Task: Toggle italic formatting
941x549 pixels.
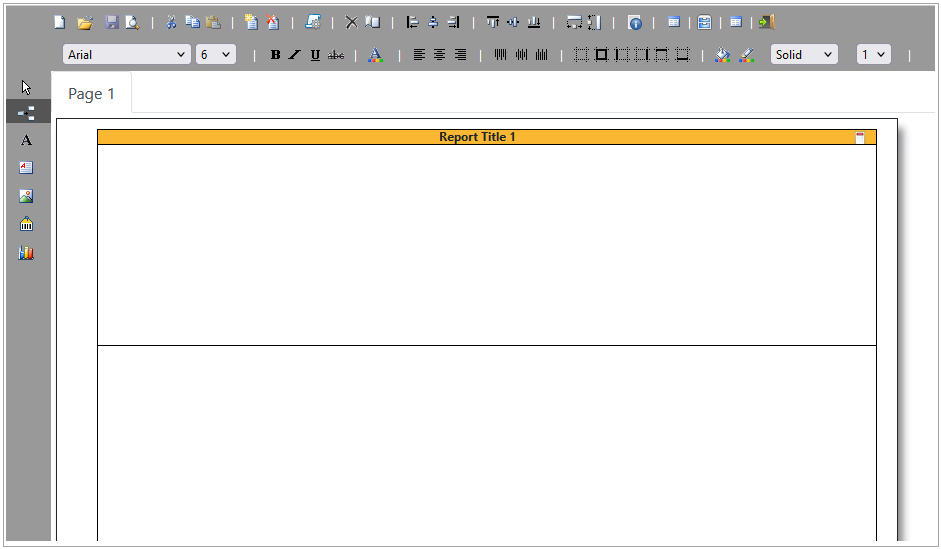Action: [294, 55]
